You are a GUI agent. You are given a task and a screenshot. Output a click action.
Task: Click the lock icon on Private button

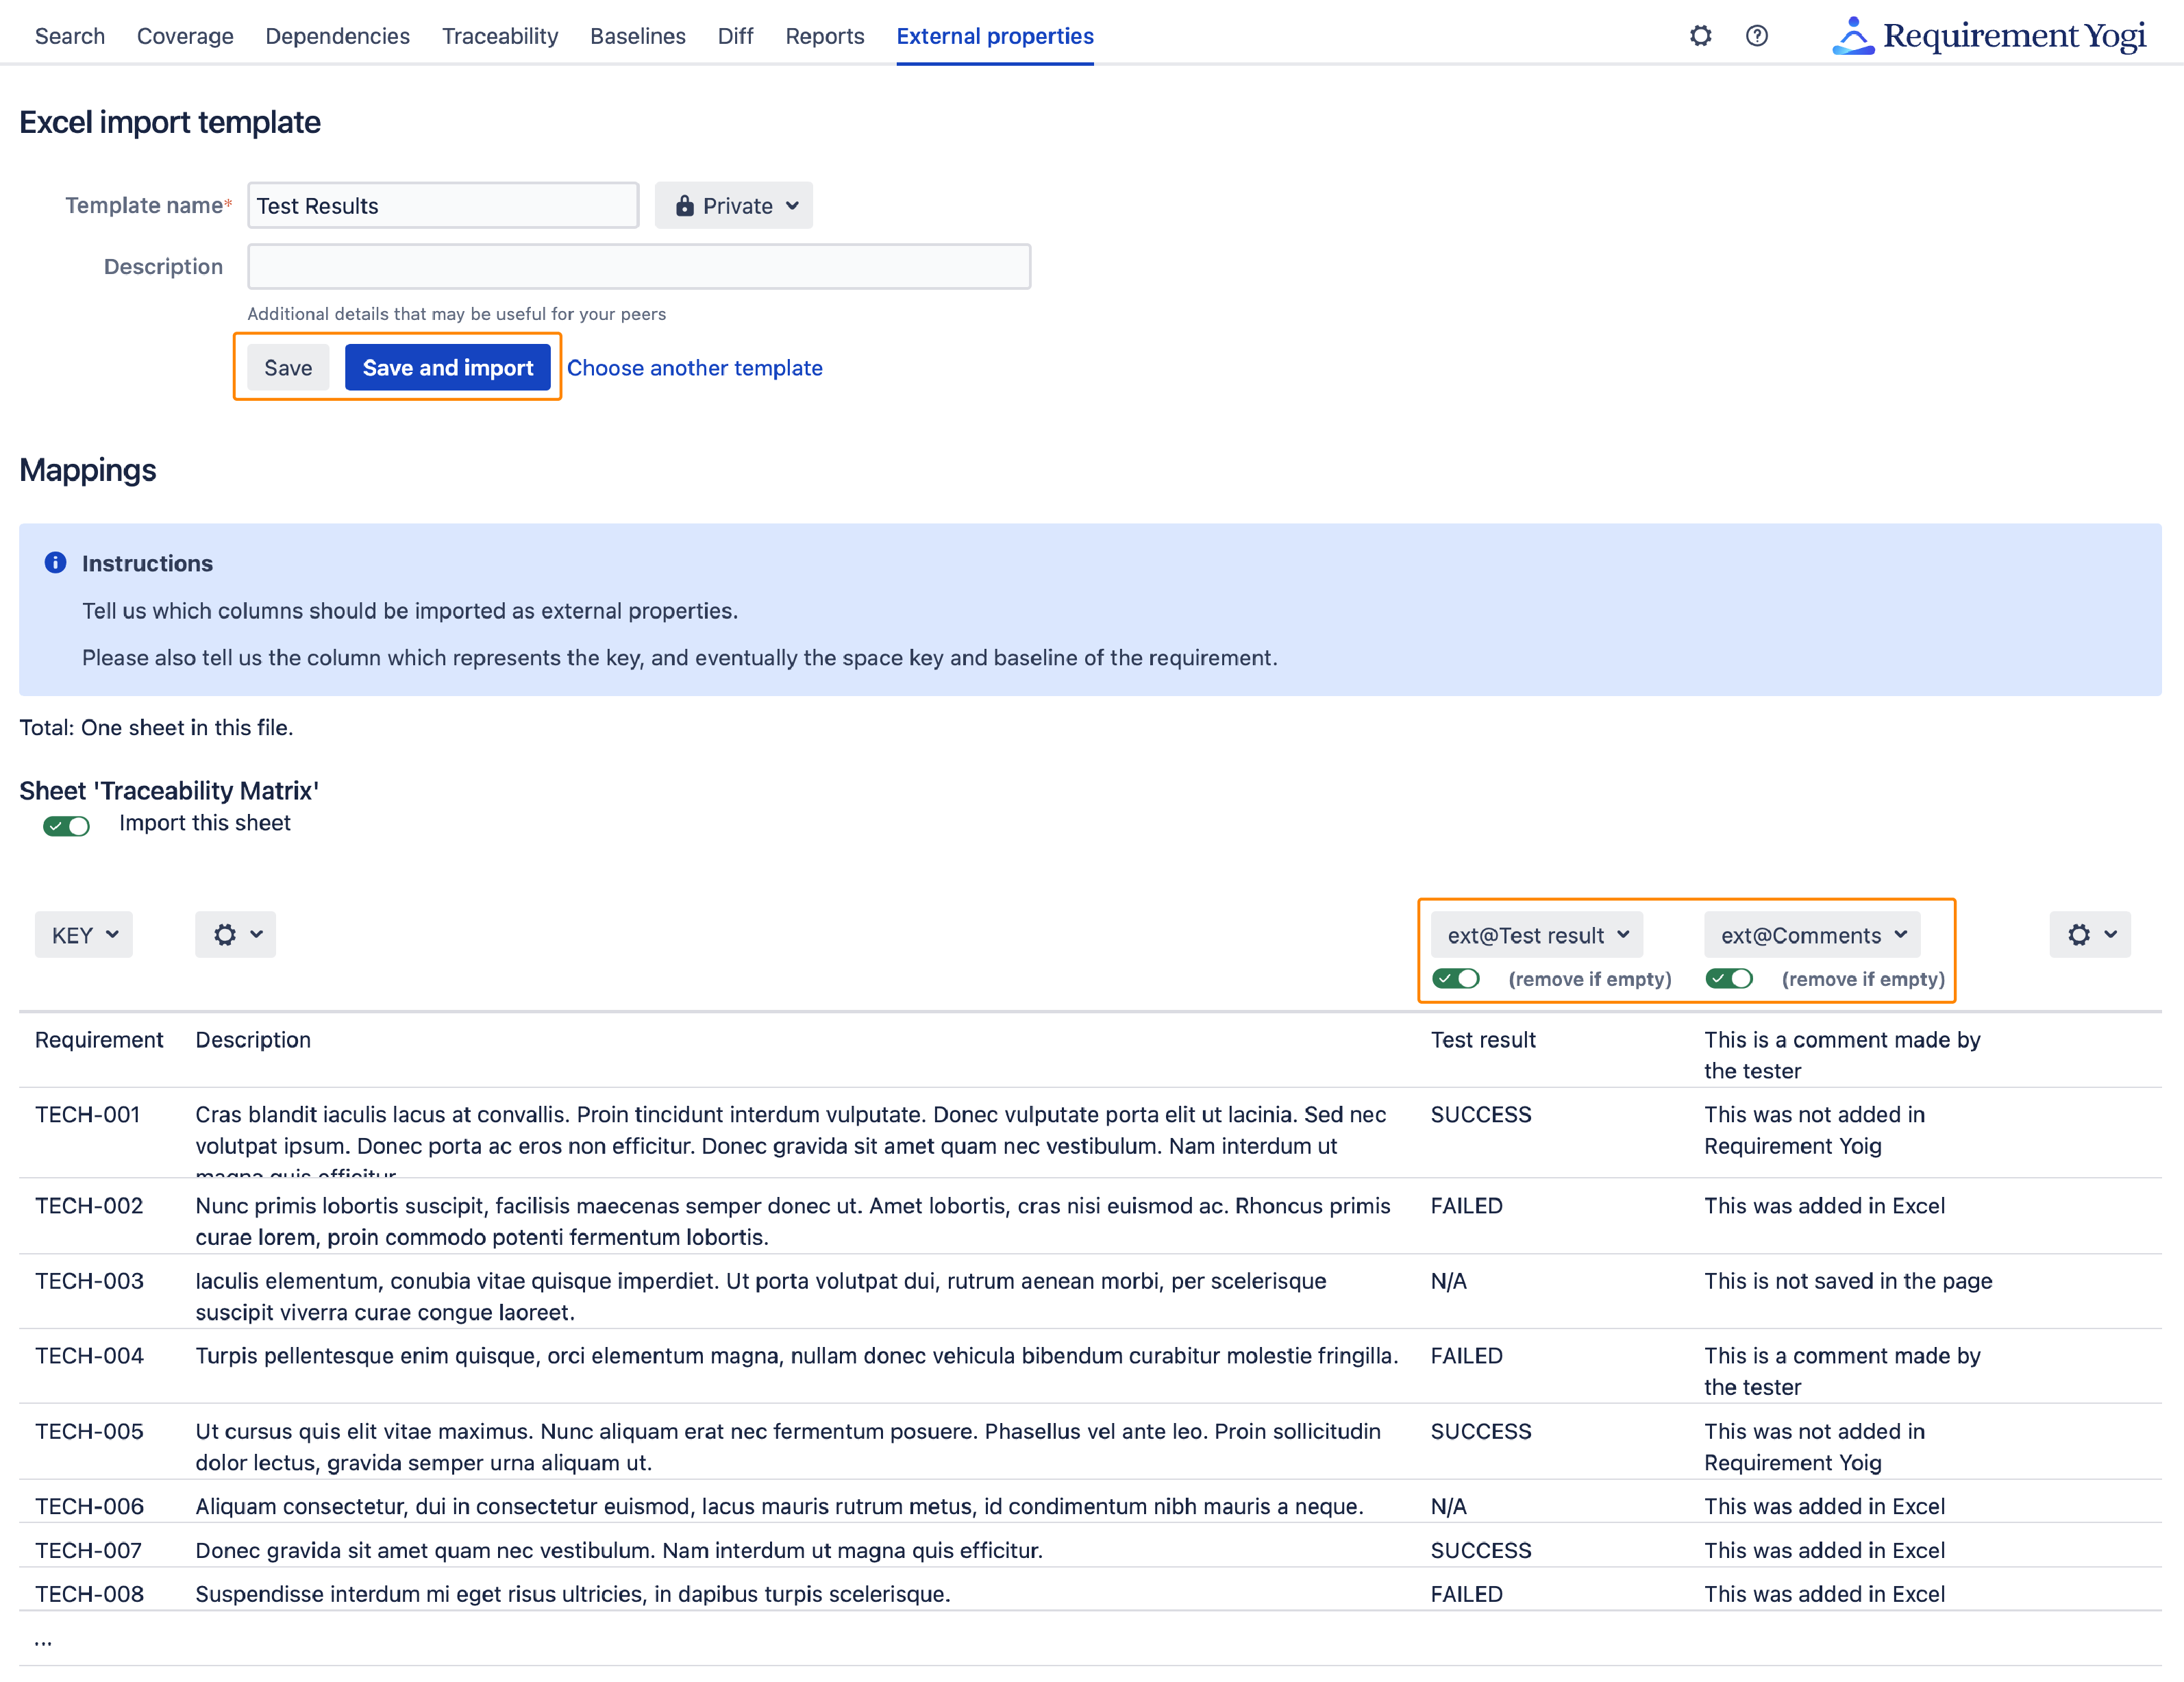685,206
